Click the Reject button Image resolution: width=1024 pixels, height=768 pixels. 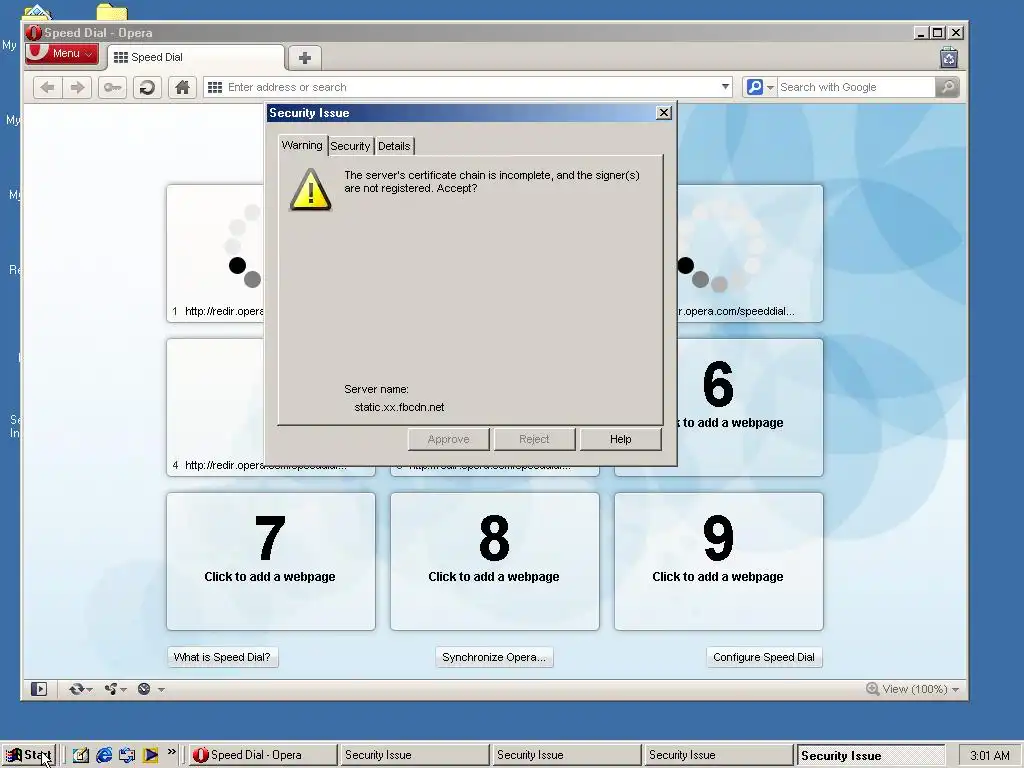534,440
